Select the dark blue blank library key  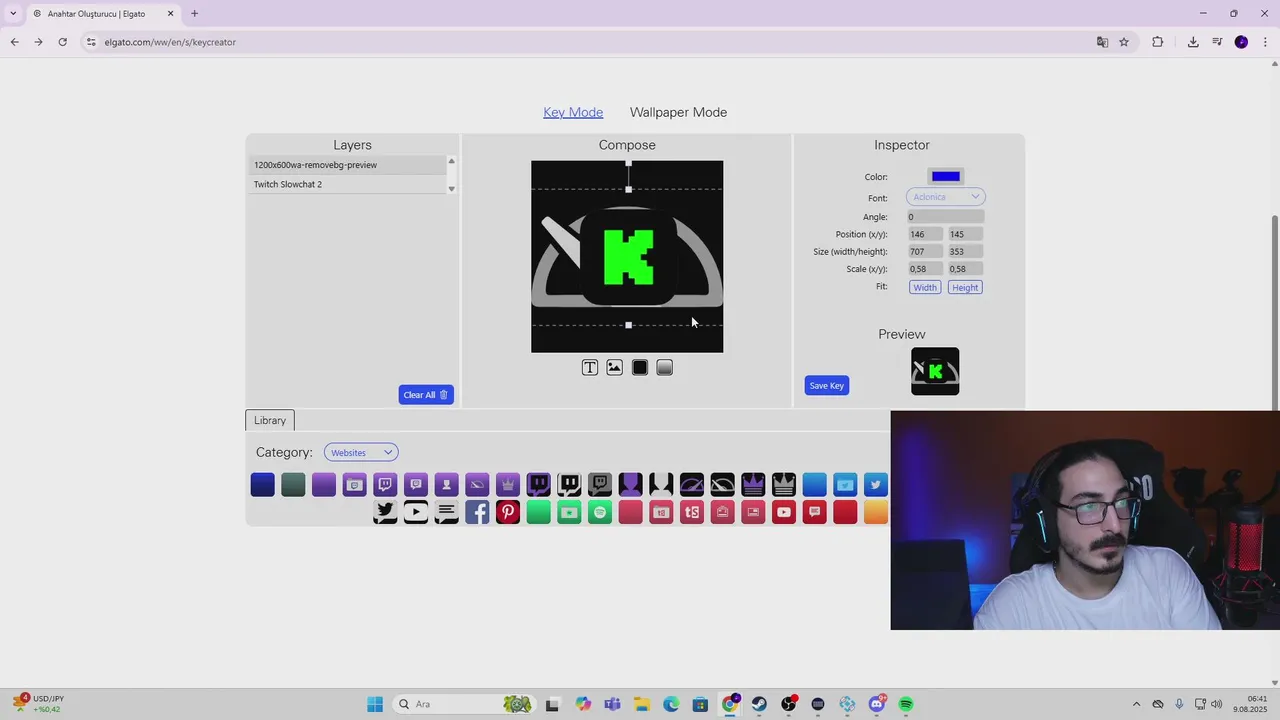click(x=262, y=485)
